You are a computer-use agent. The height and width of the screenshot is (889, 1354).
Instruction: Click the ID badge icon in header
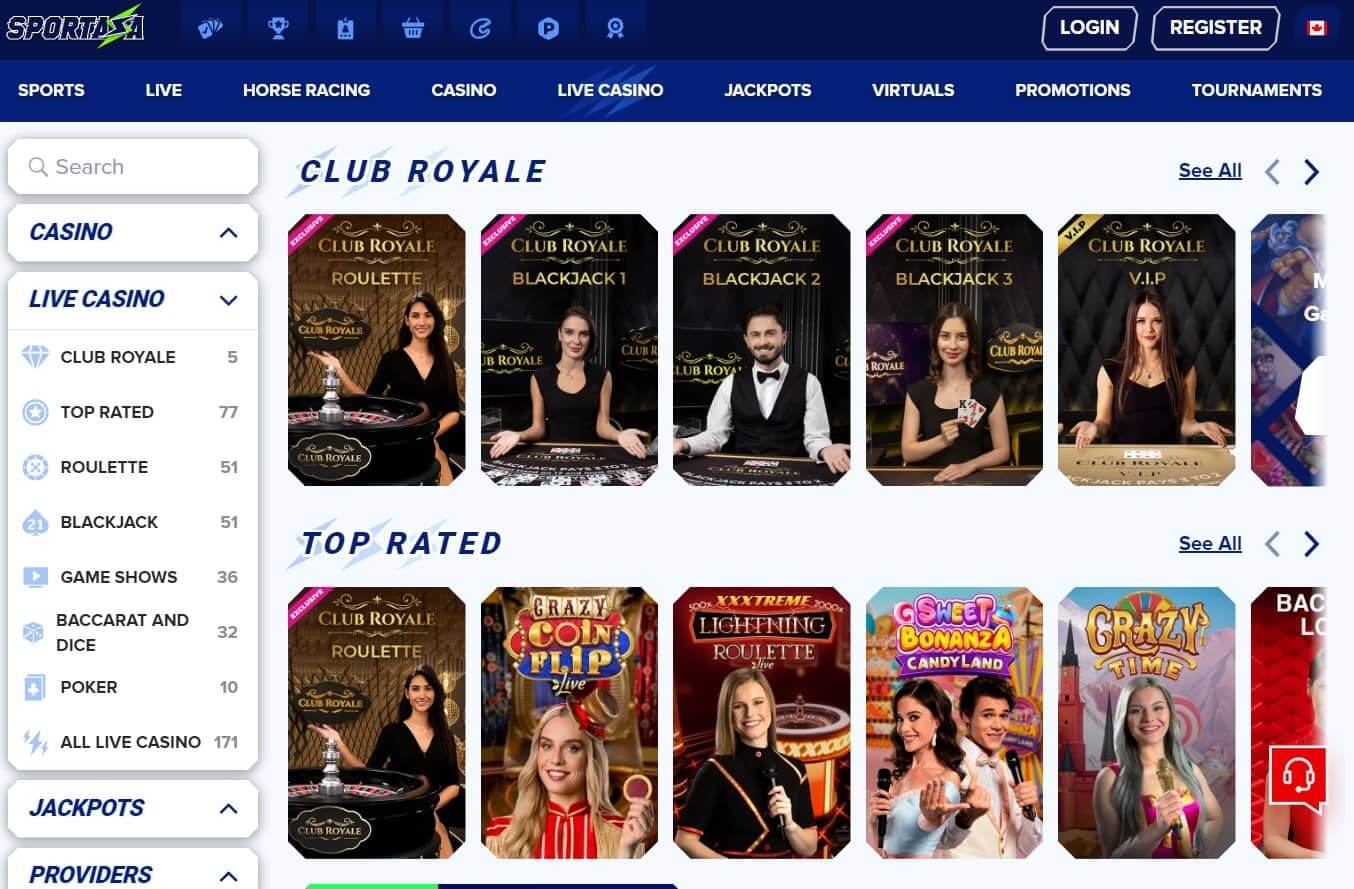(345, 28)
